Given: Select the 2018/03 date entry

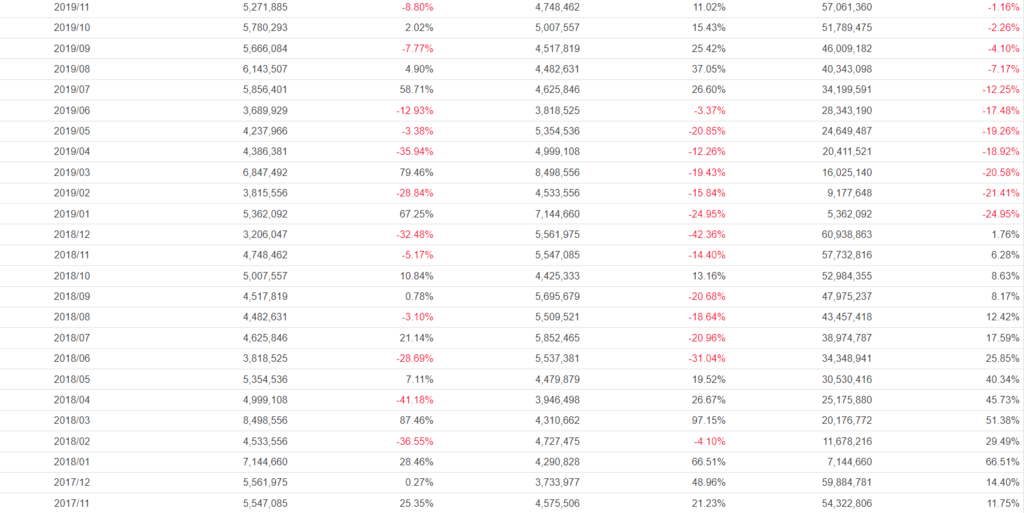Looking at the screenshot, I should 69,420.
